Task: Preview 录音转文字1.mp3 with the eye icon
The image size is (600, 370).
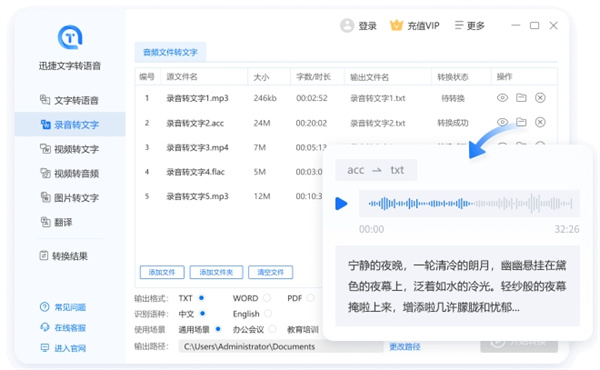Action: pos(502,98)
